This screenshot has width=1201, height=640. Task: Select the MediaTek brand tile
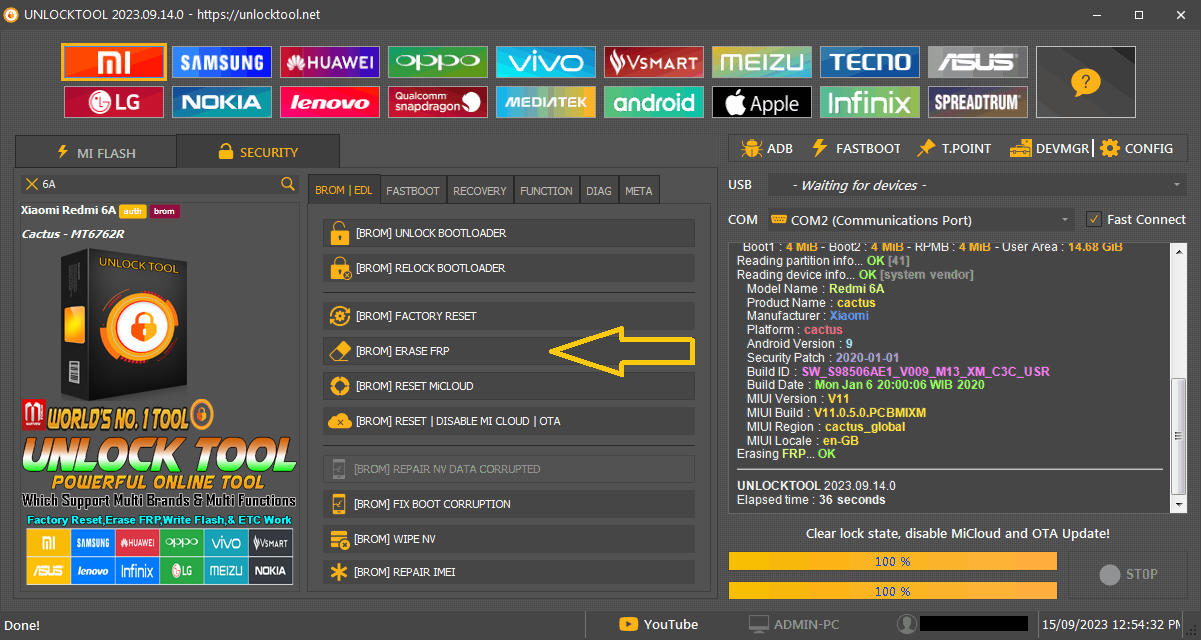click(x=545, y=102)
